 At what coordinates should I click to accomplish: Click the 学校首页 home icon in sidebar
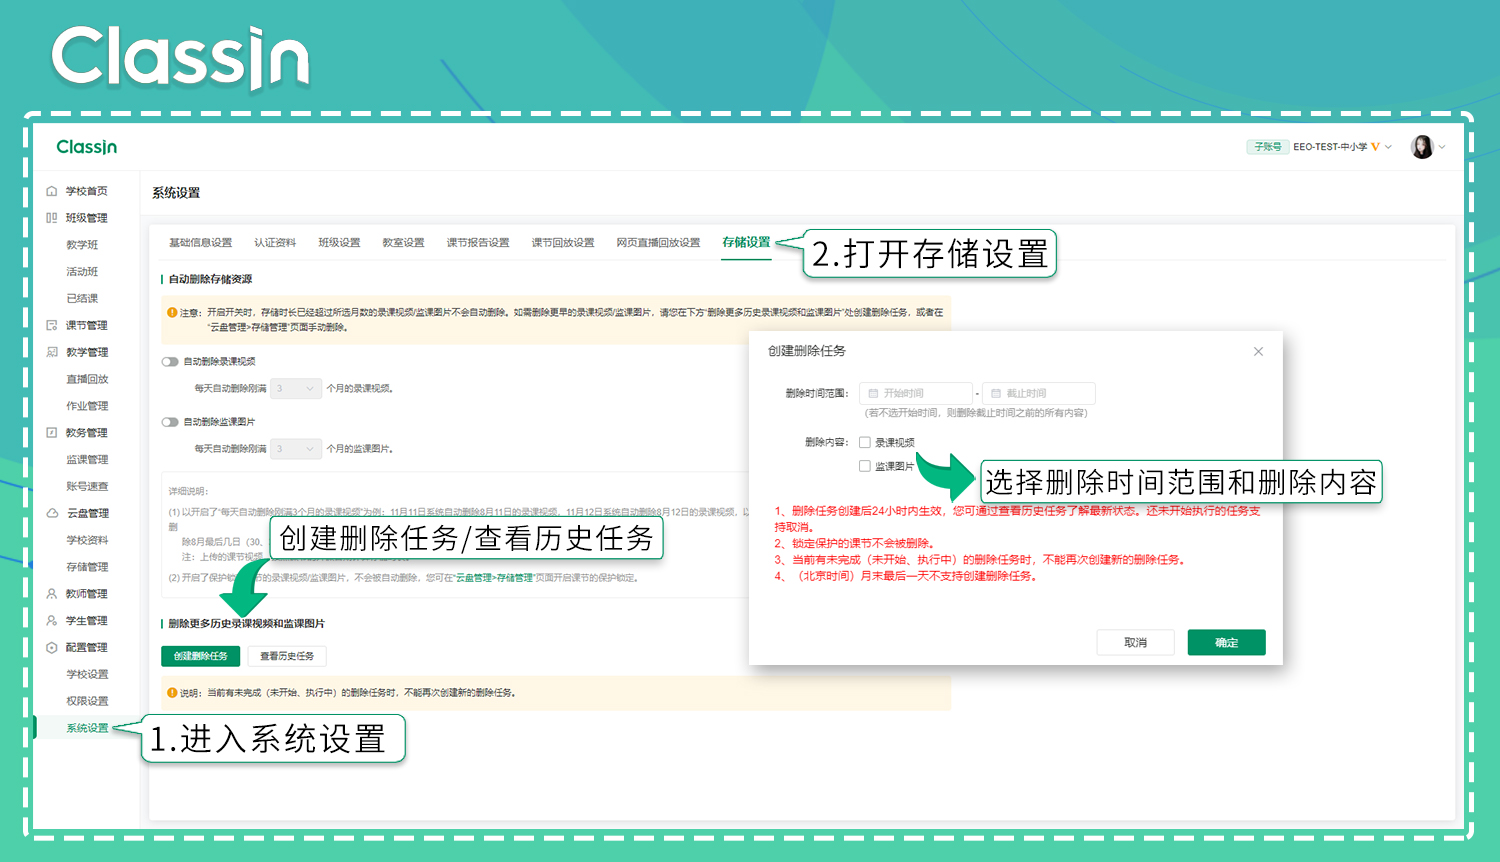pyautogui.click(x=52, y=191)
